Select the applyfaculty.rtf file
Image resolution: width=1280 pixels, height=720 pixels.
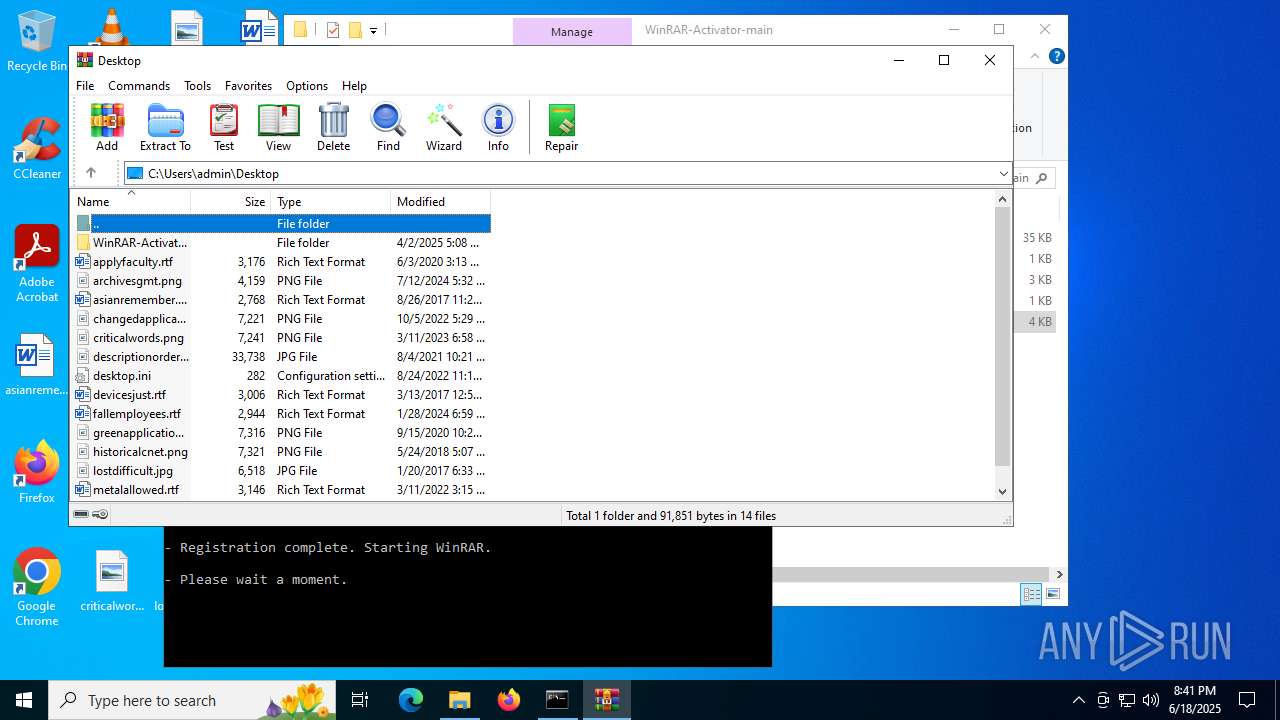tap(281, 262)
